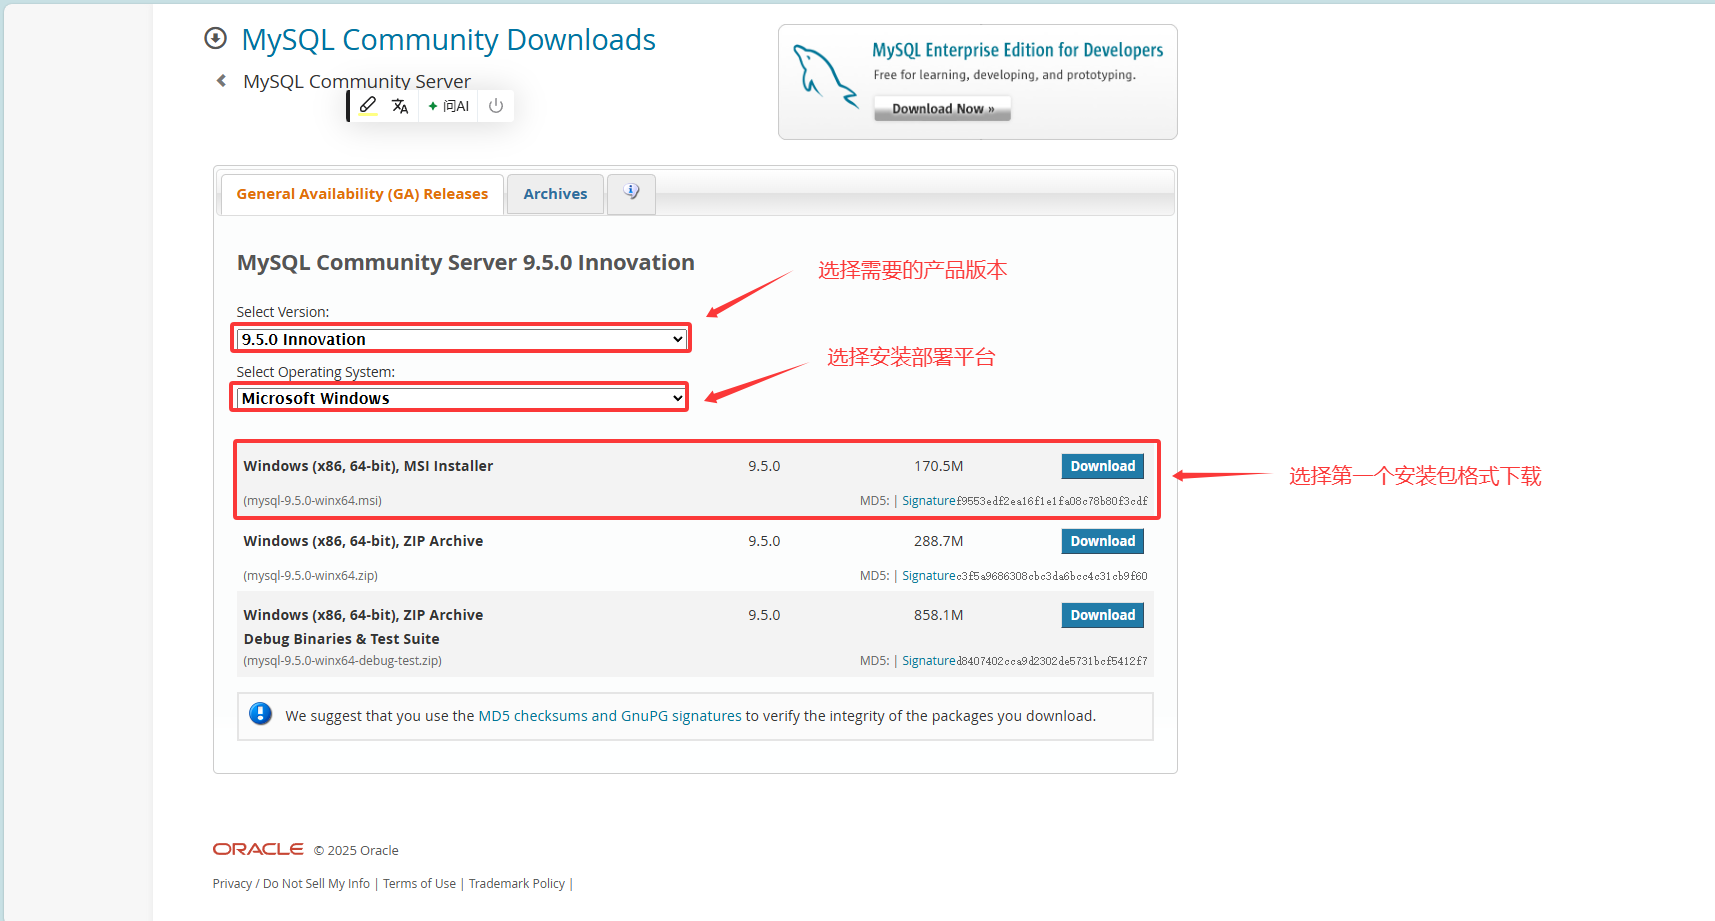Click the 858.1M file size value
This screenshot has height=921, width=1715.
938,615
